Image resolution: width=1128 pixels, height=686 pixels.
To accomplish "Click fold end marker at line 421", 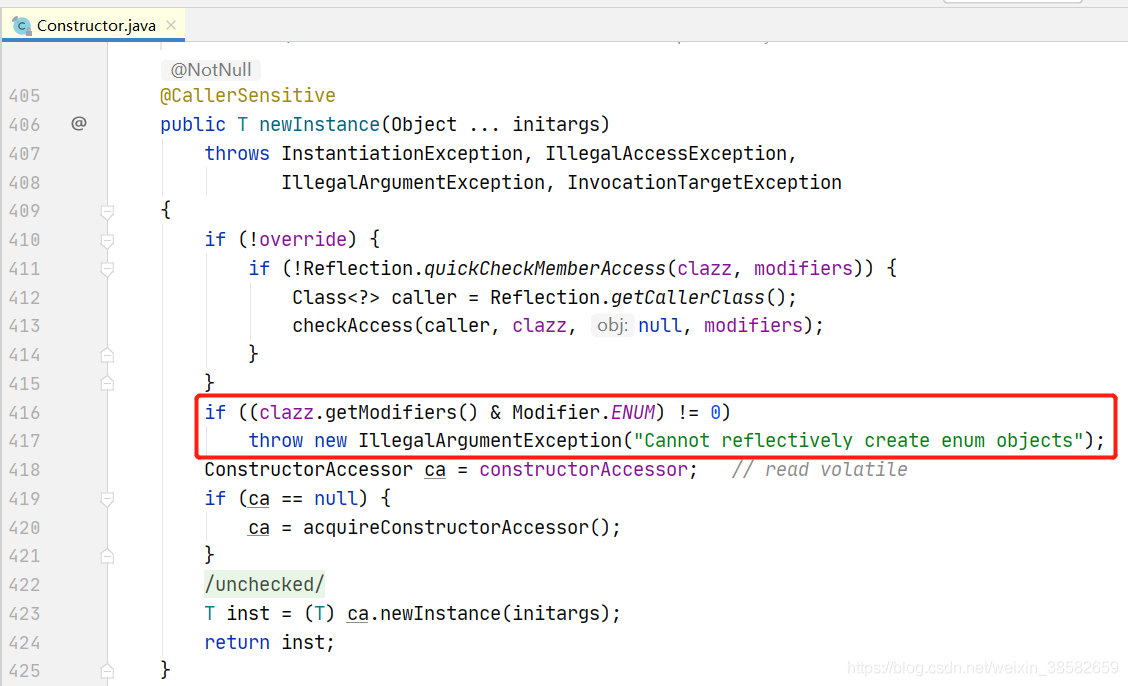I will [107, 556].
